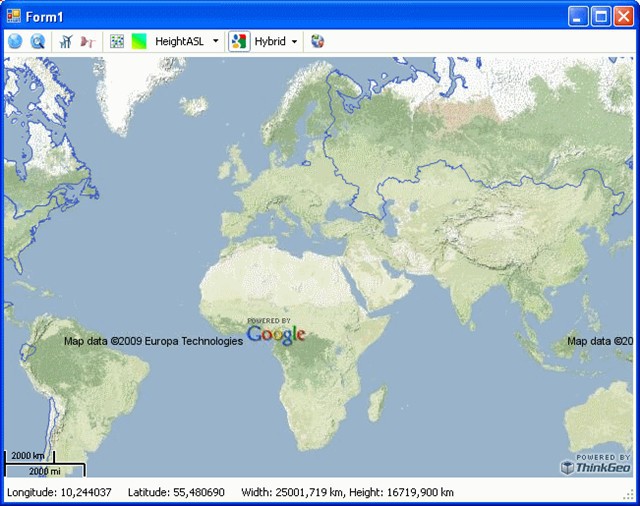Close the Form1 window

point(624,17)
